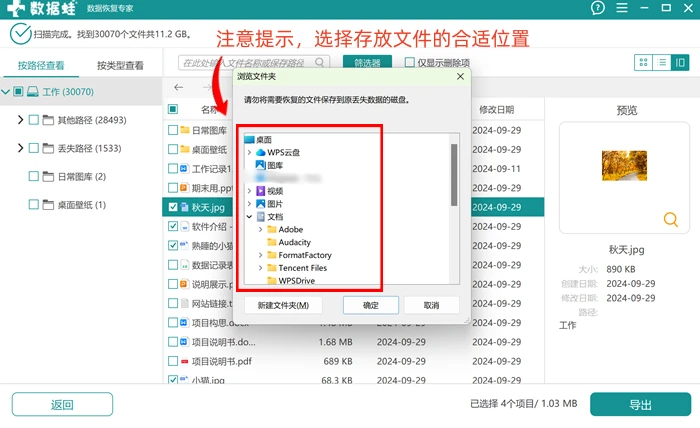Click 新建文件夹(M) button

click(x=283, y=305)
